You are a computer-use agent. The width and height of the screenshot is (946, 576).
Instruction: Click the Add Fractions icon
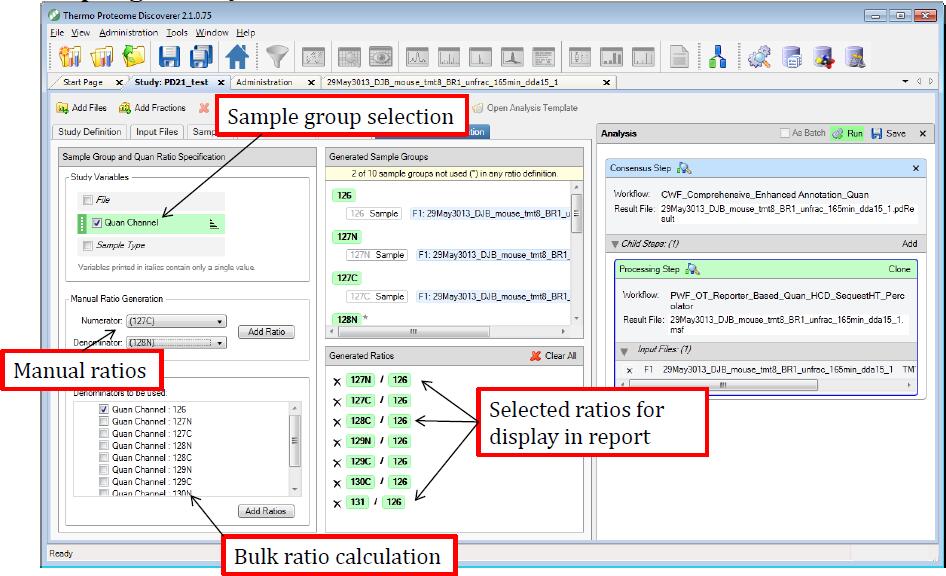pos(125,108)
